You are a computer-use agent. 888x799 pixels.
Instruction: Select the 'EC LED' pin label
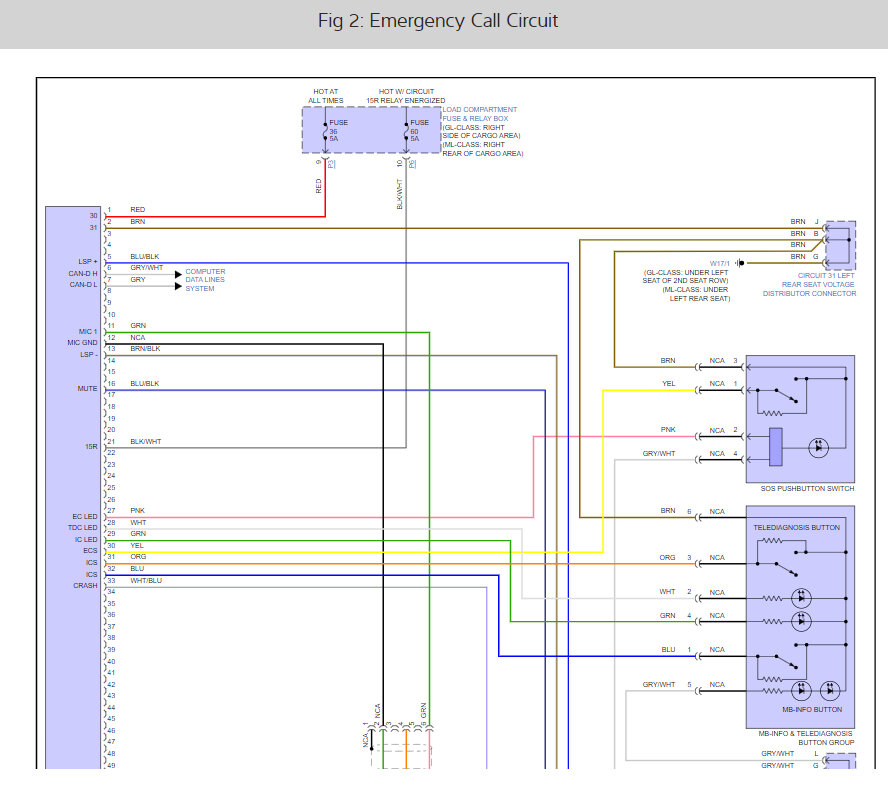coord(85,516)
